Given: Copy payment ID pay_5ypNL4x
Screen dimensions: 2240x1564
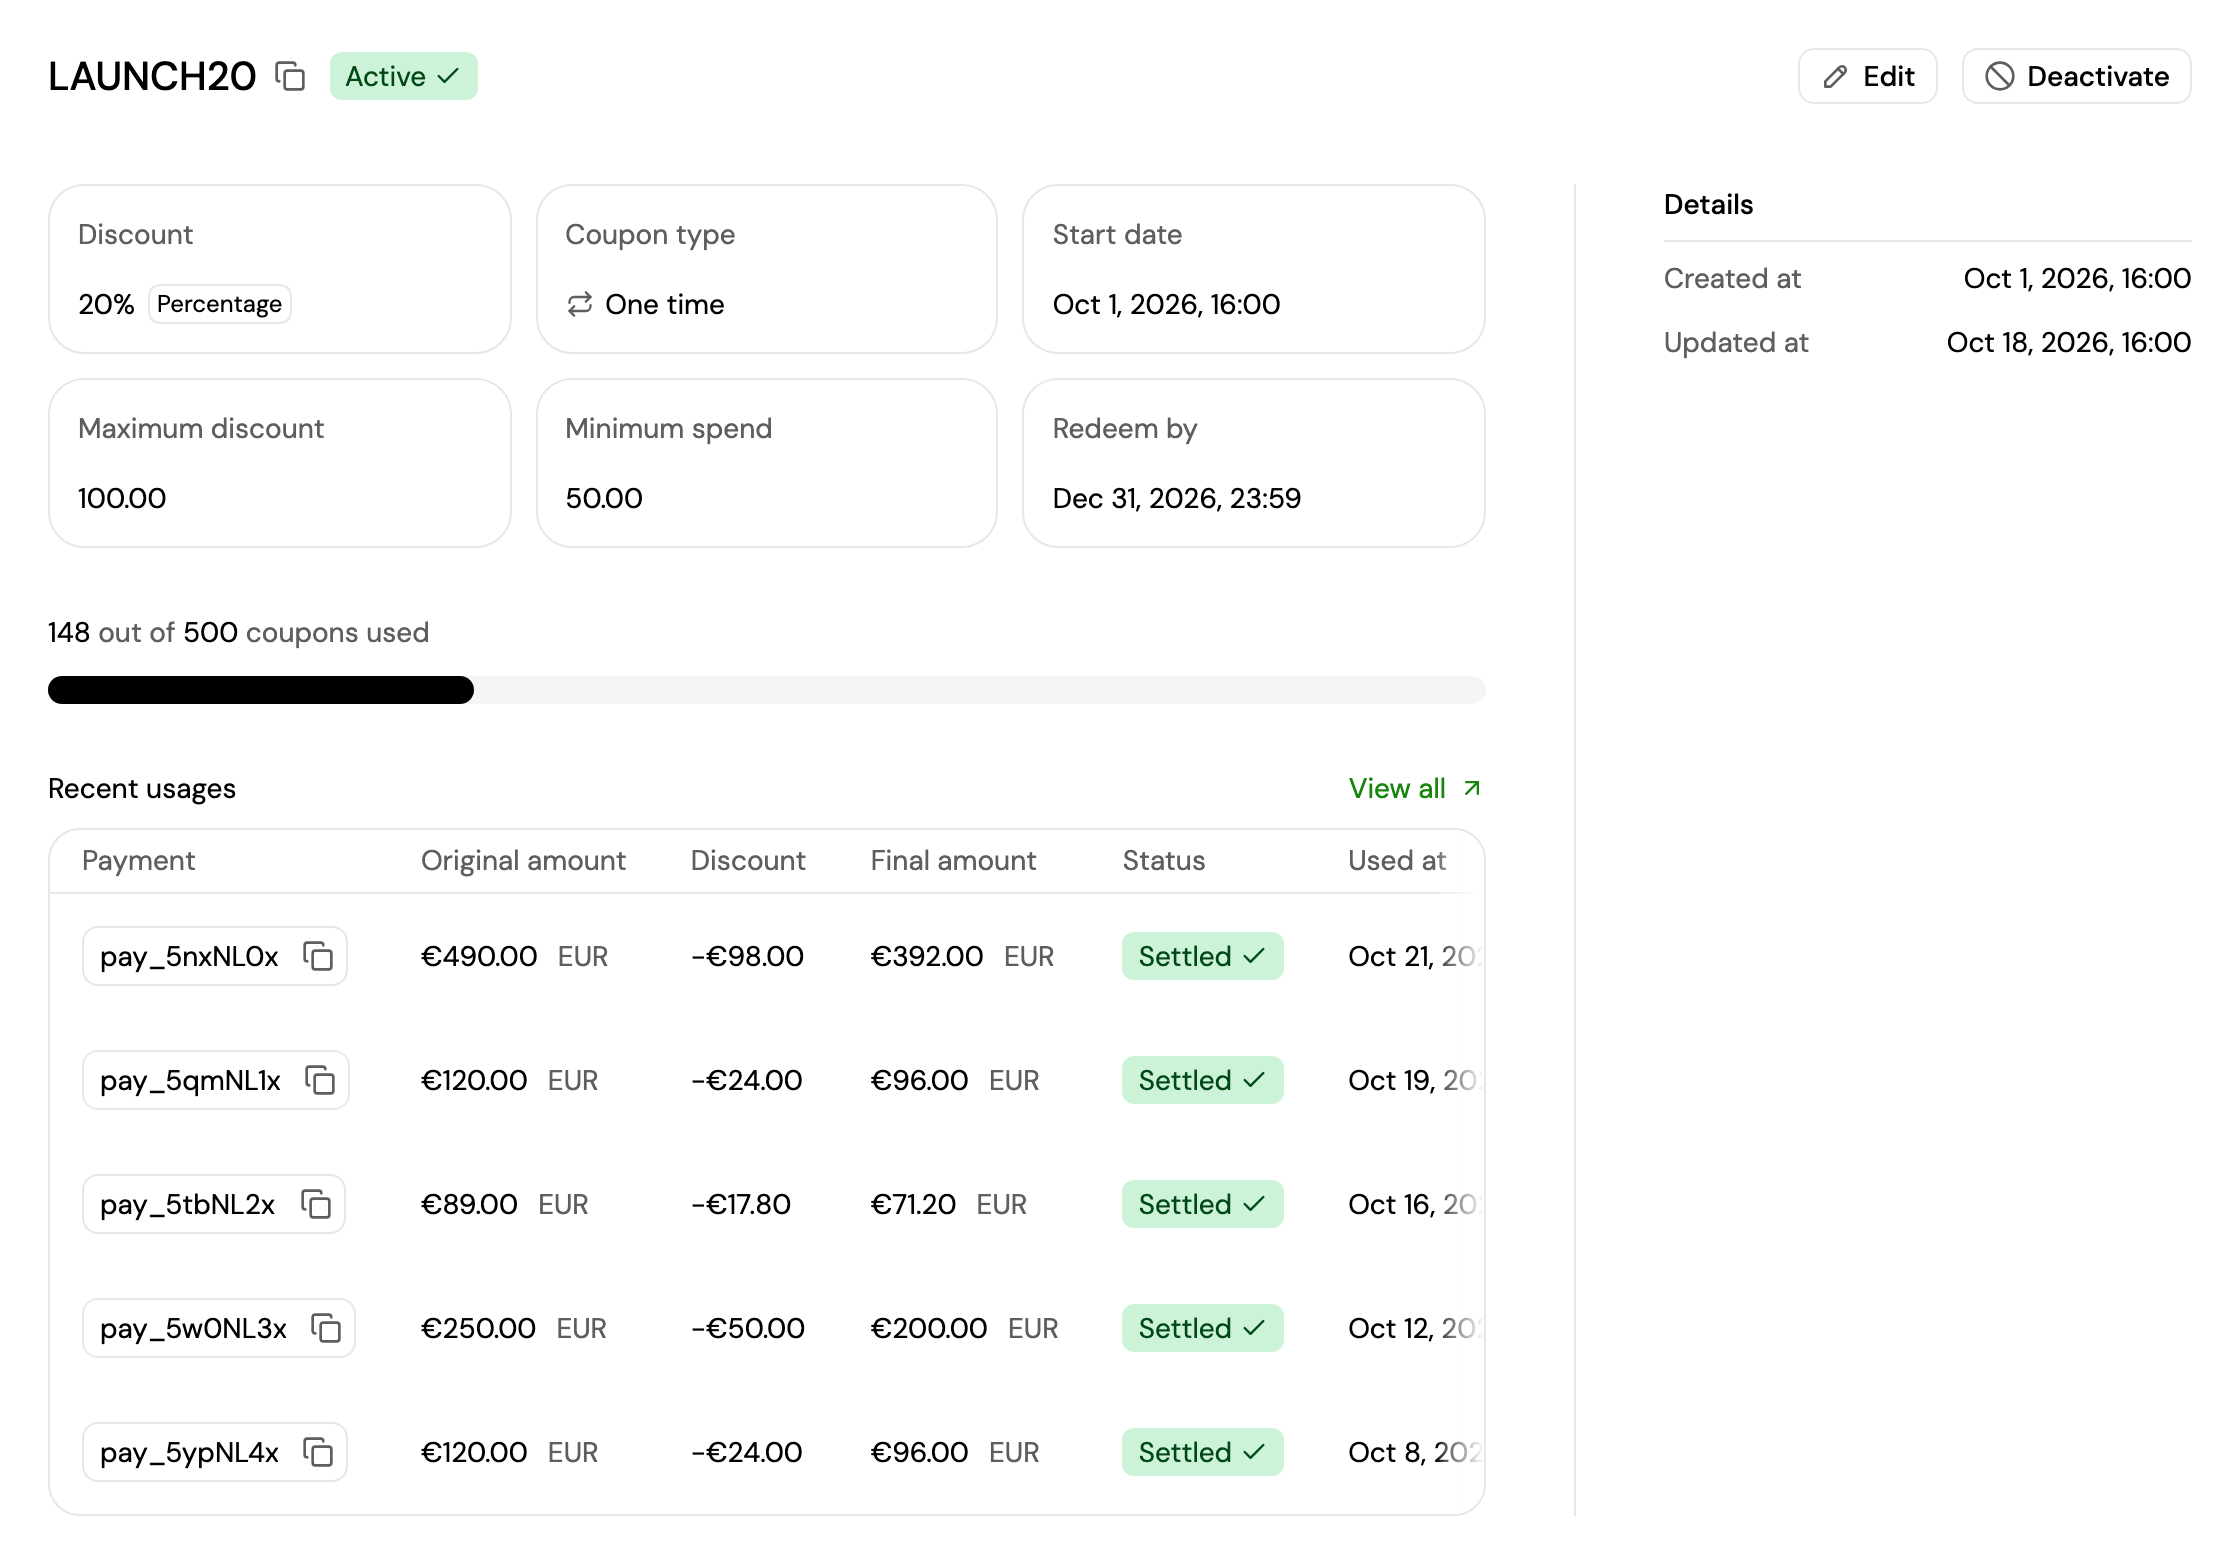Looking at the screenshot, I should click(x=318, y=1452).
